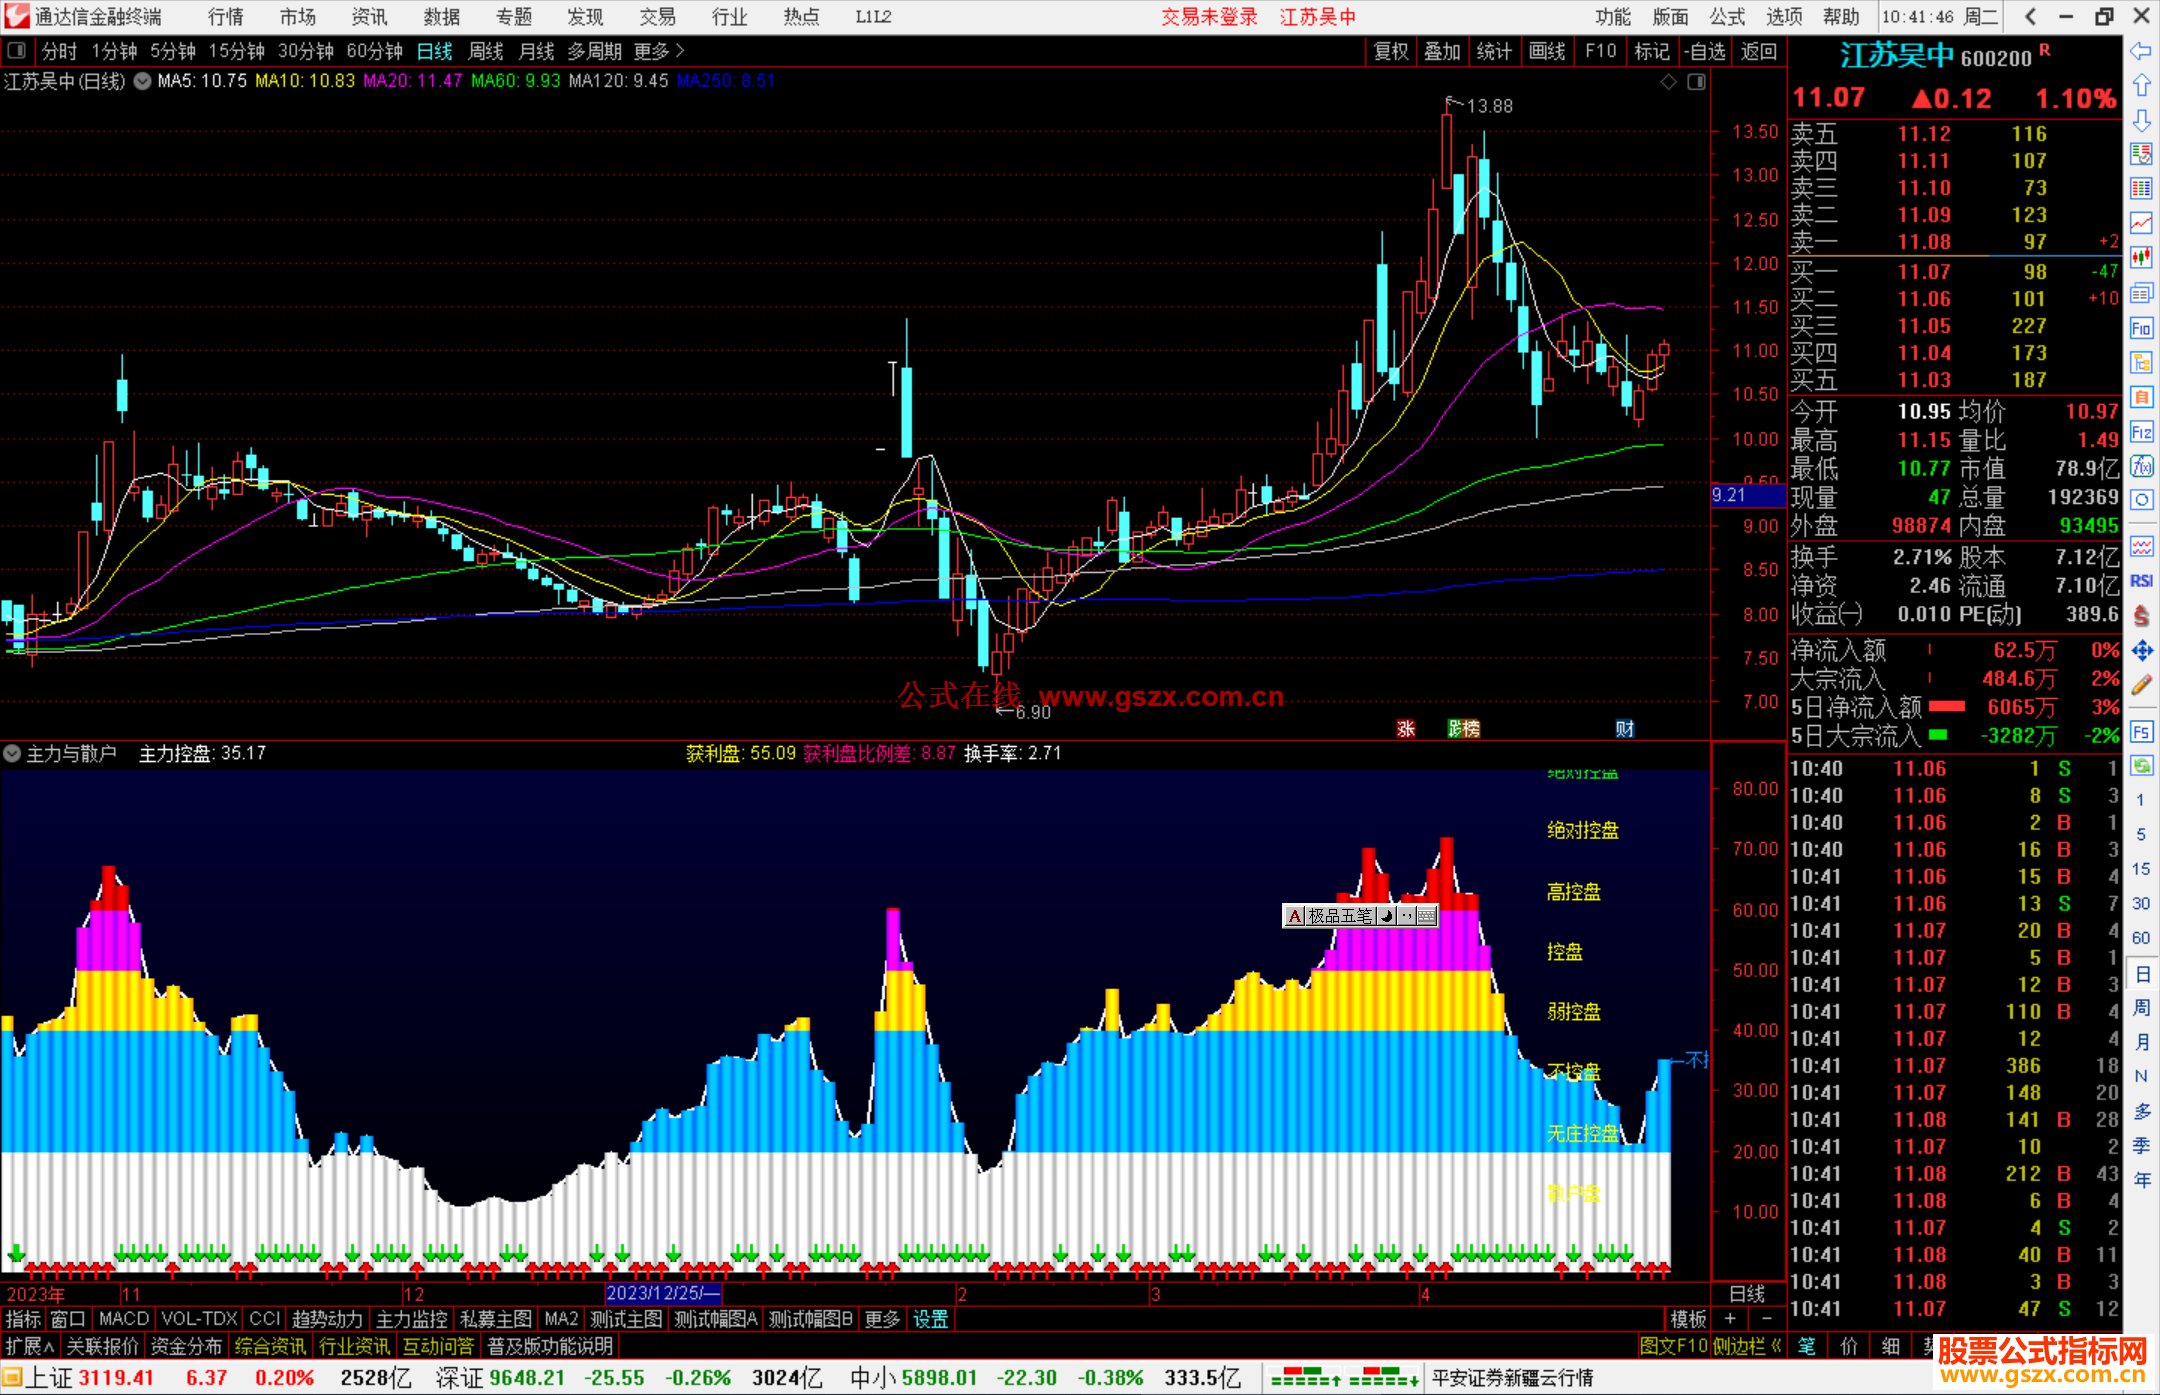Screen dimensions: 2160x1395
Task: Toggle the IME full/half-width moon button
Action: [x=1387, y=916]
